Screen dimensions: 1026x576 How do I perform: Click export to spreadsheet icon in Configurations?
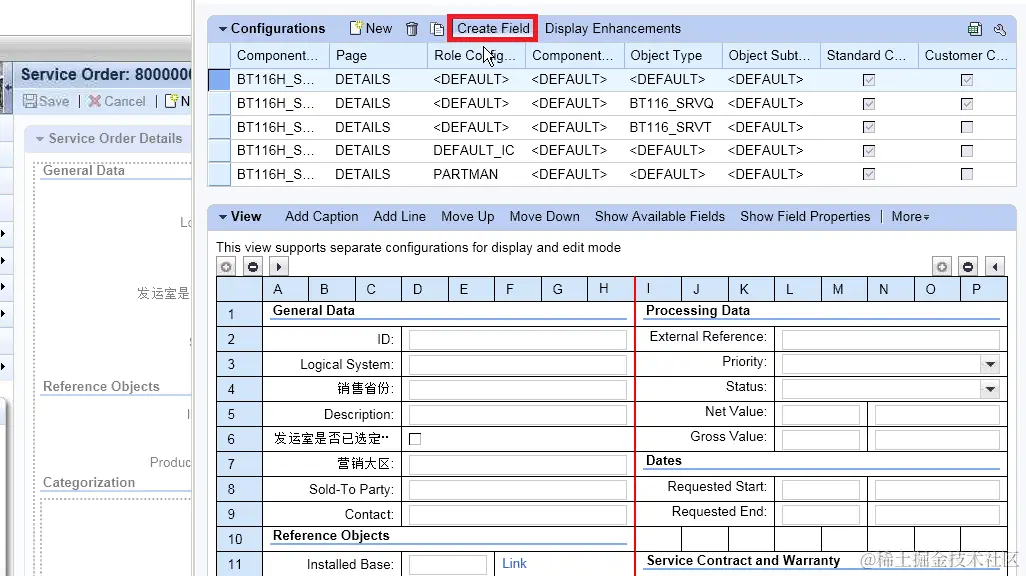975,29
